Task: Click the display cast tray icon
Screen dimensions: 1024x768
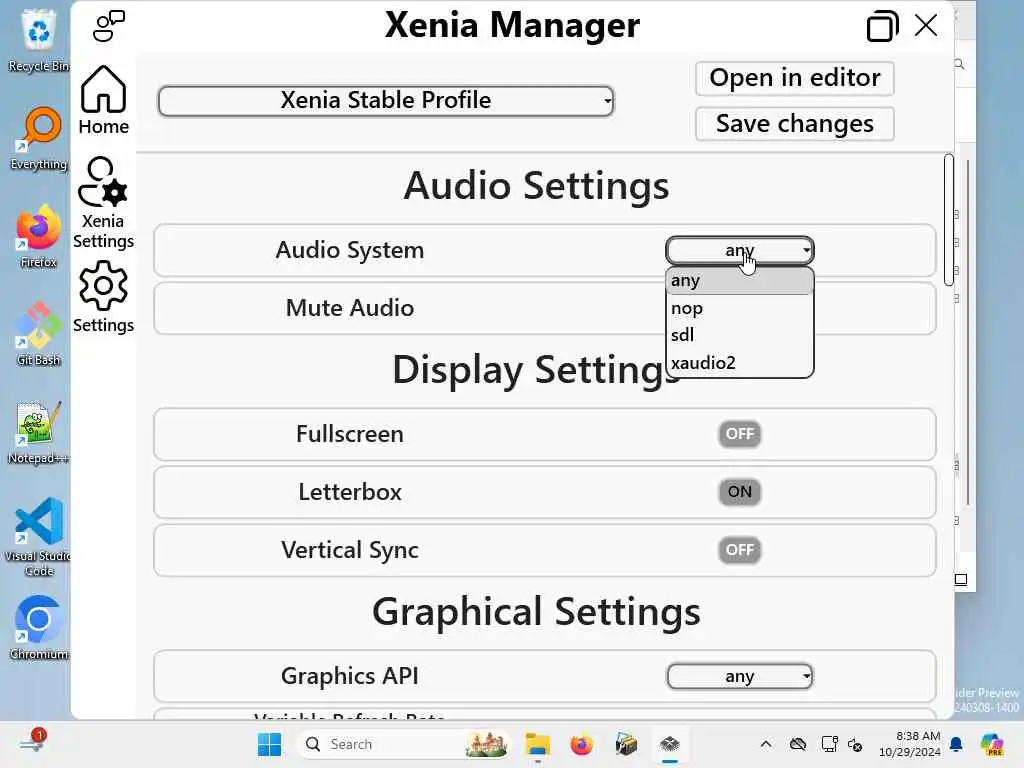Action: tap(829, 744)
